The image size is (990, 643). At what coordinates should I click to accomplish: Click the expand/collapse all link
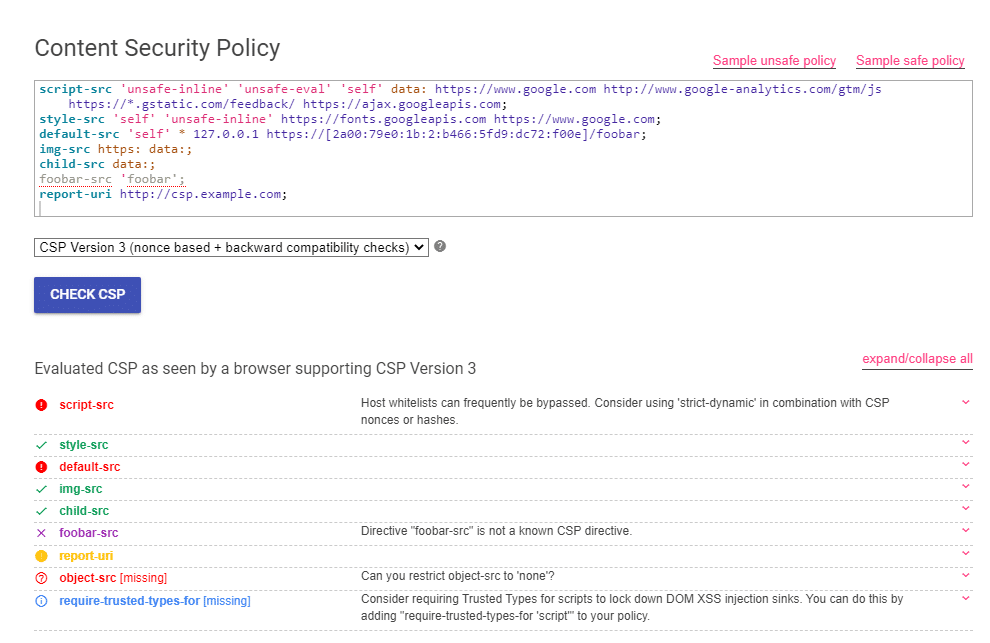pos(917,359)
